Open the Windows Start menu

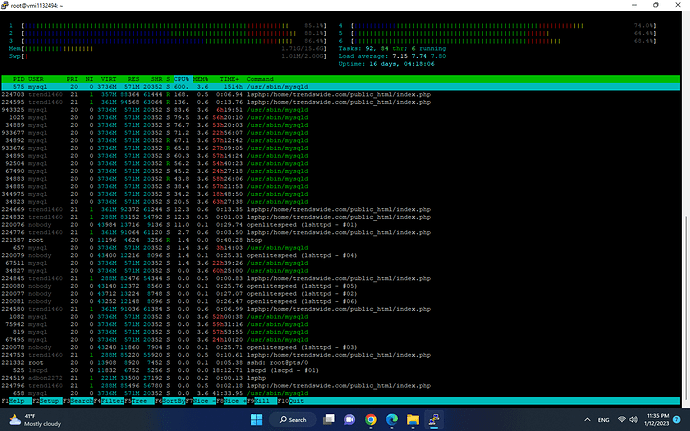(x=256, y=420)
